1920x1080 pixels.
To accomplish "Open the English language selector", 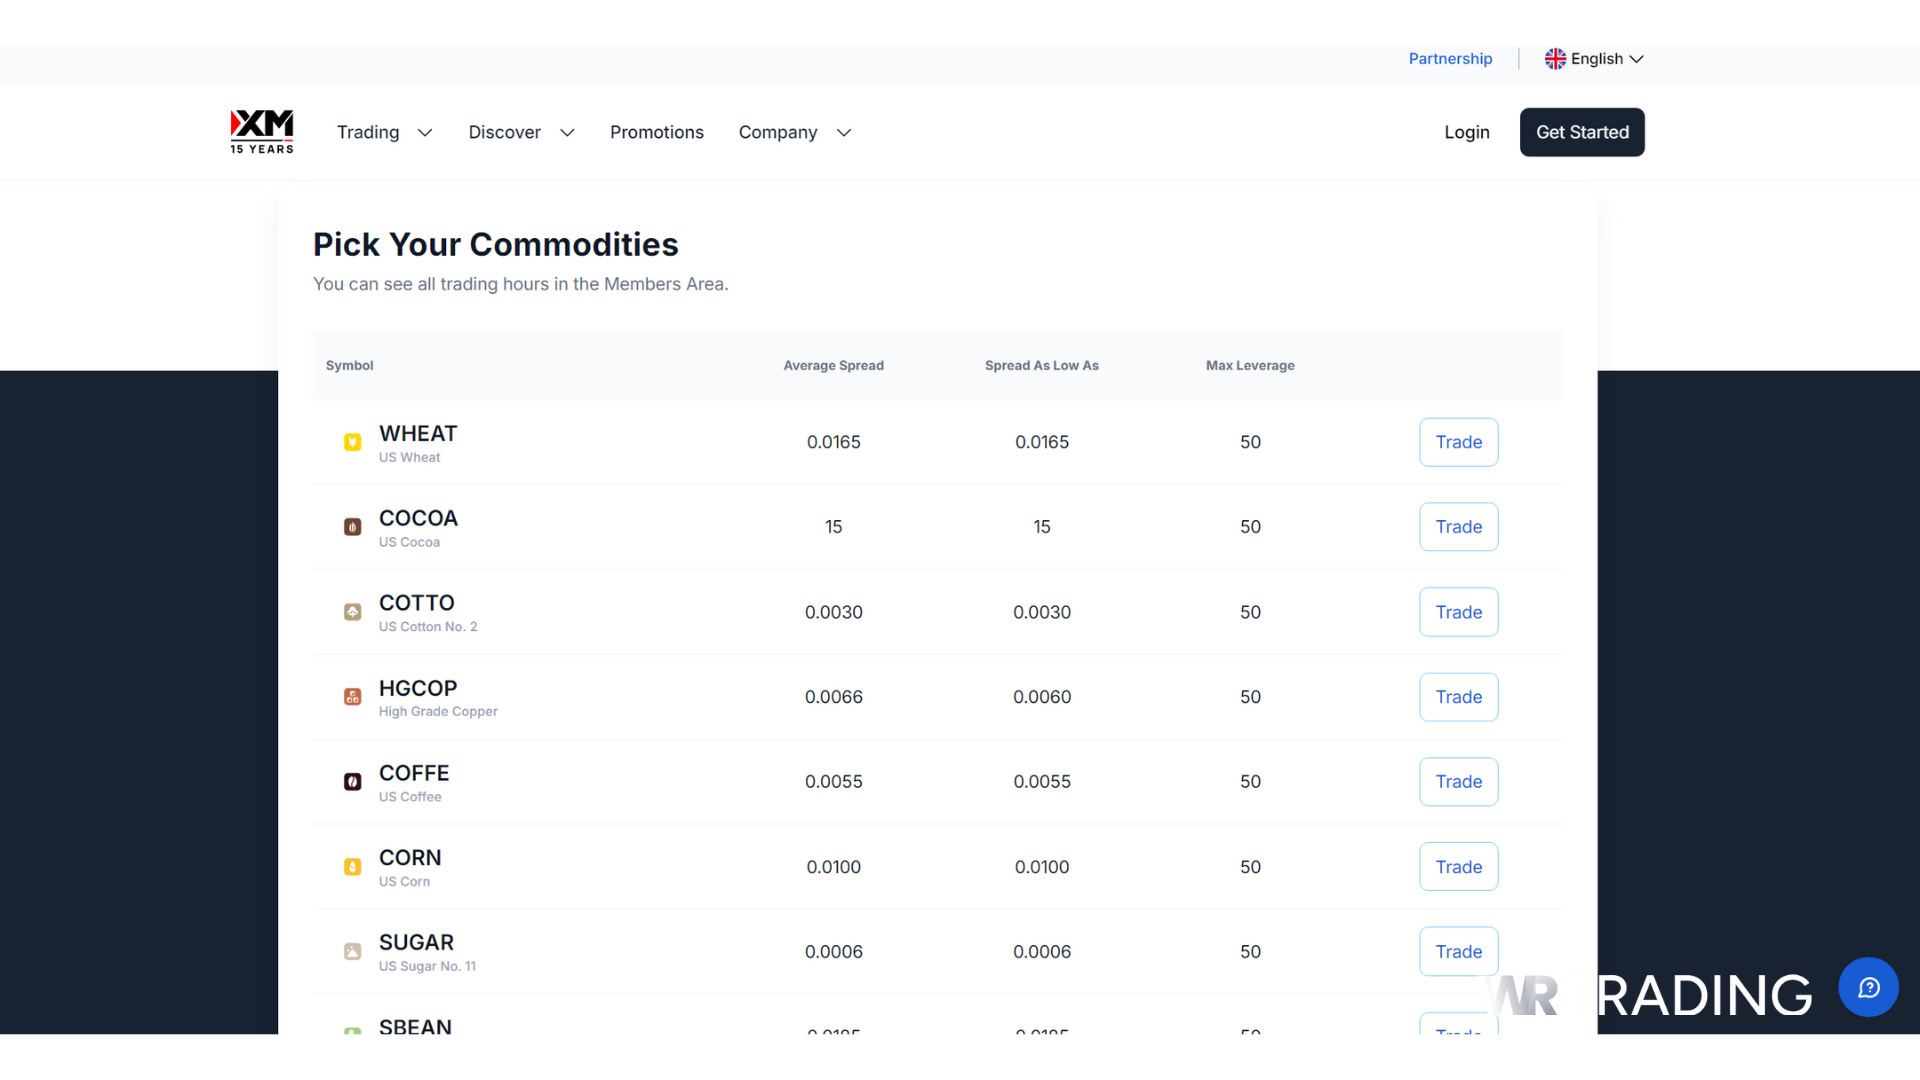I will (1595, 59).
